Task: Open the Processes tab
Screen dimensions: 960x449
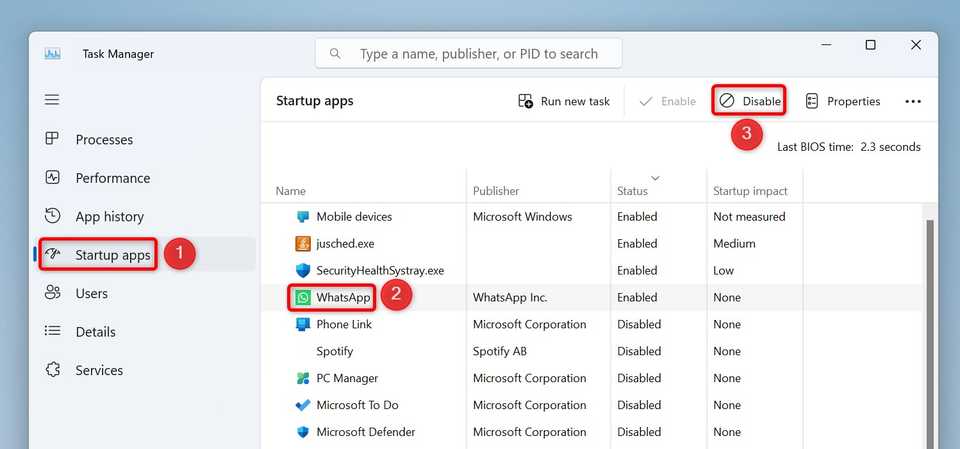Action: [x=104, y=140]
